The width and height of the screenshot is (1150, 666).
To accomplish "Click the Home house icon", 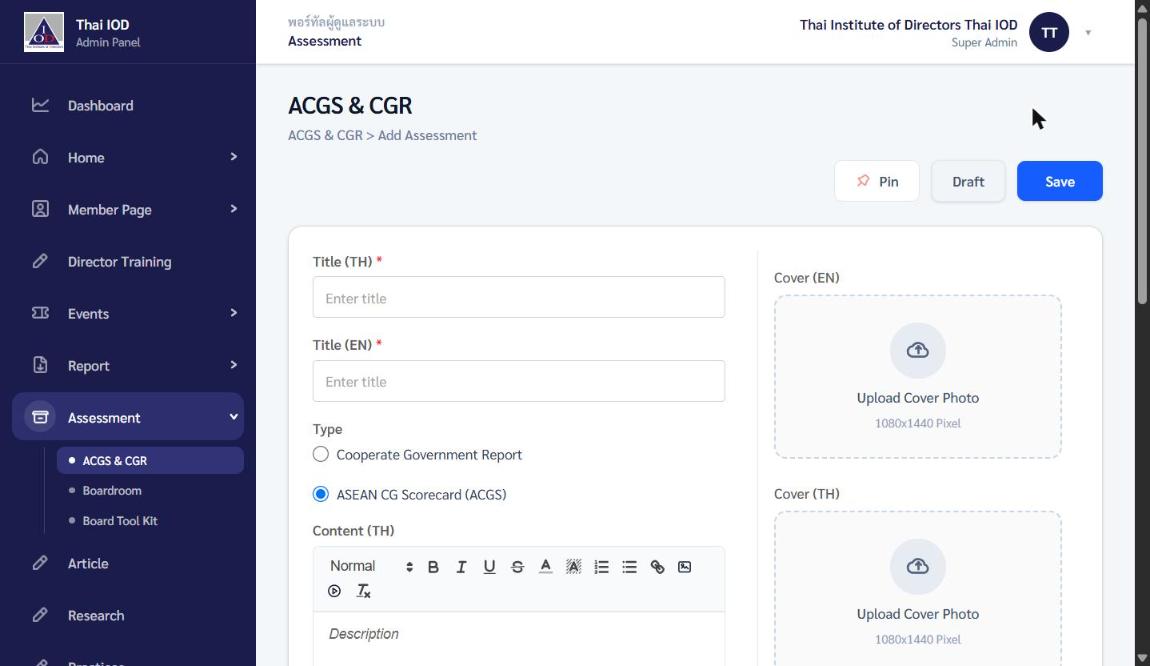I will click(40, 157).
